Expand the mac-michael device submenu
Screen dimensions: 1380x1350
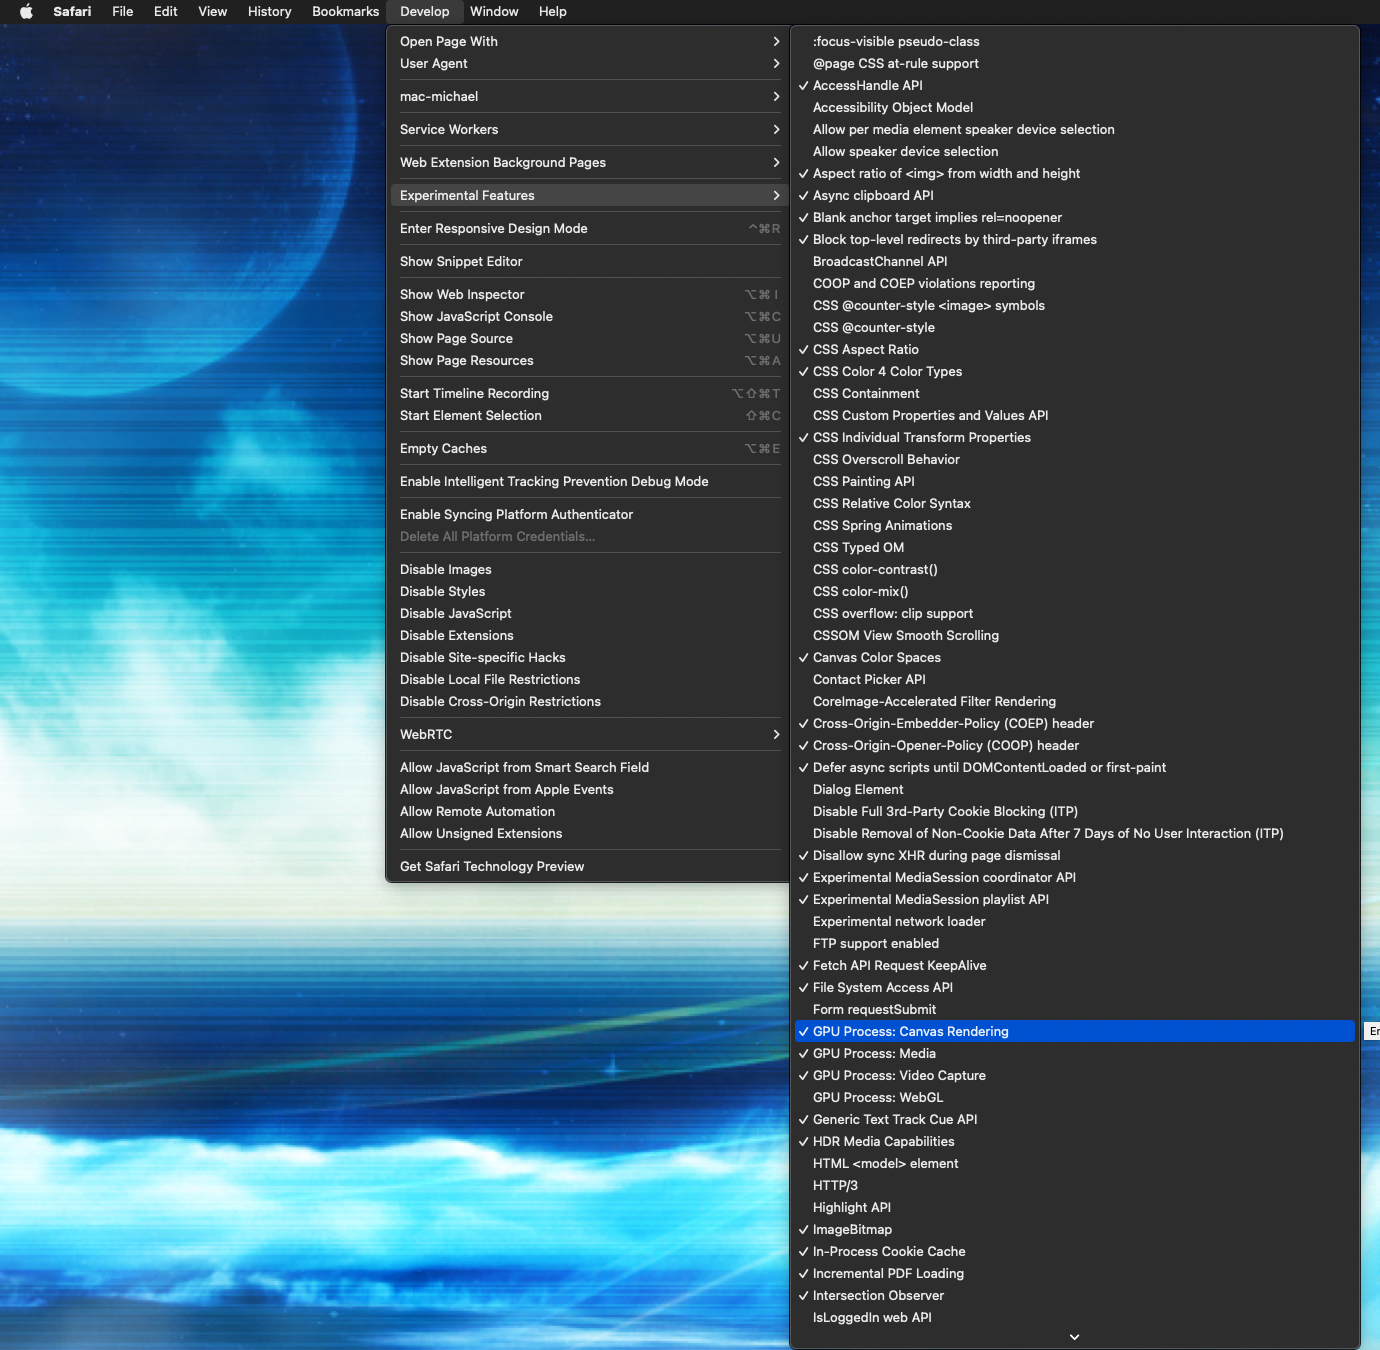point(588,96)
